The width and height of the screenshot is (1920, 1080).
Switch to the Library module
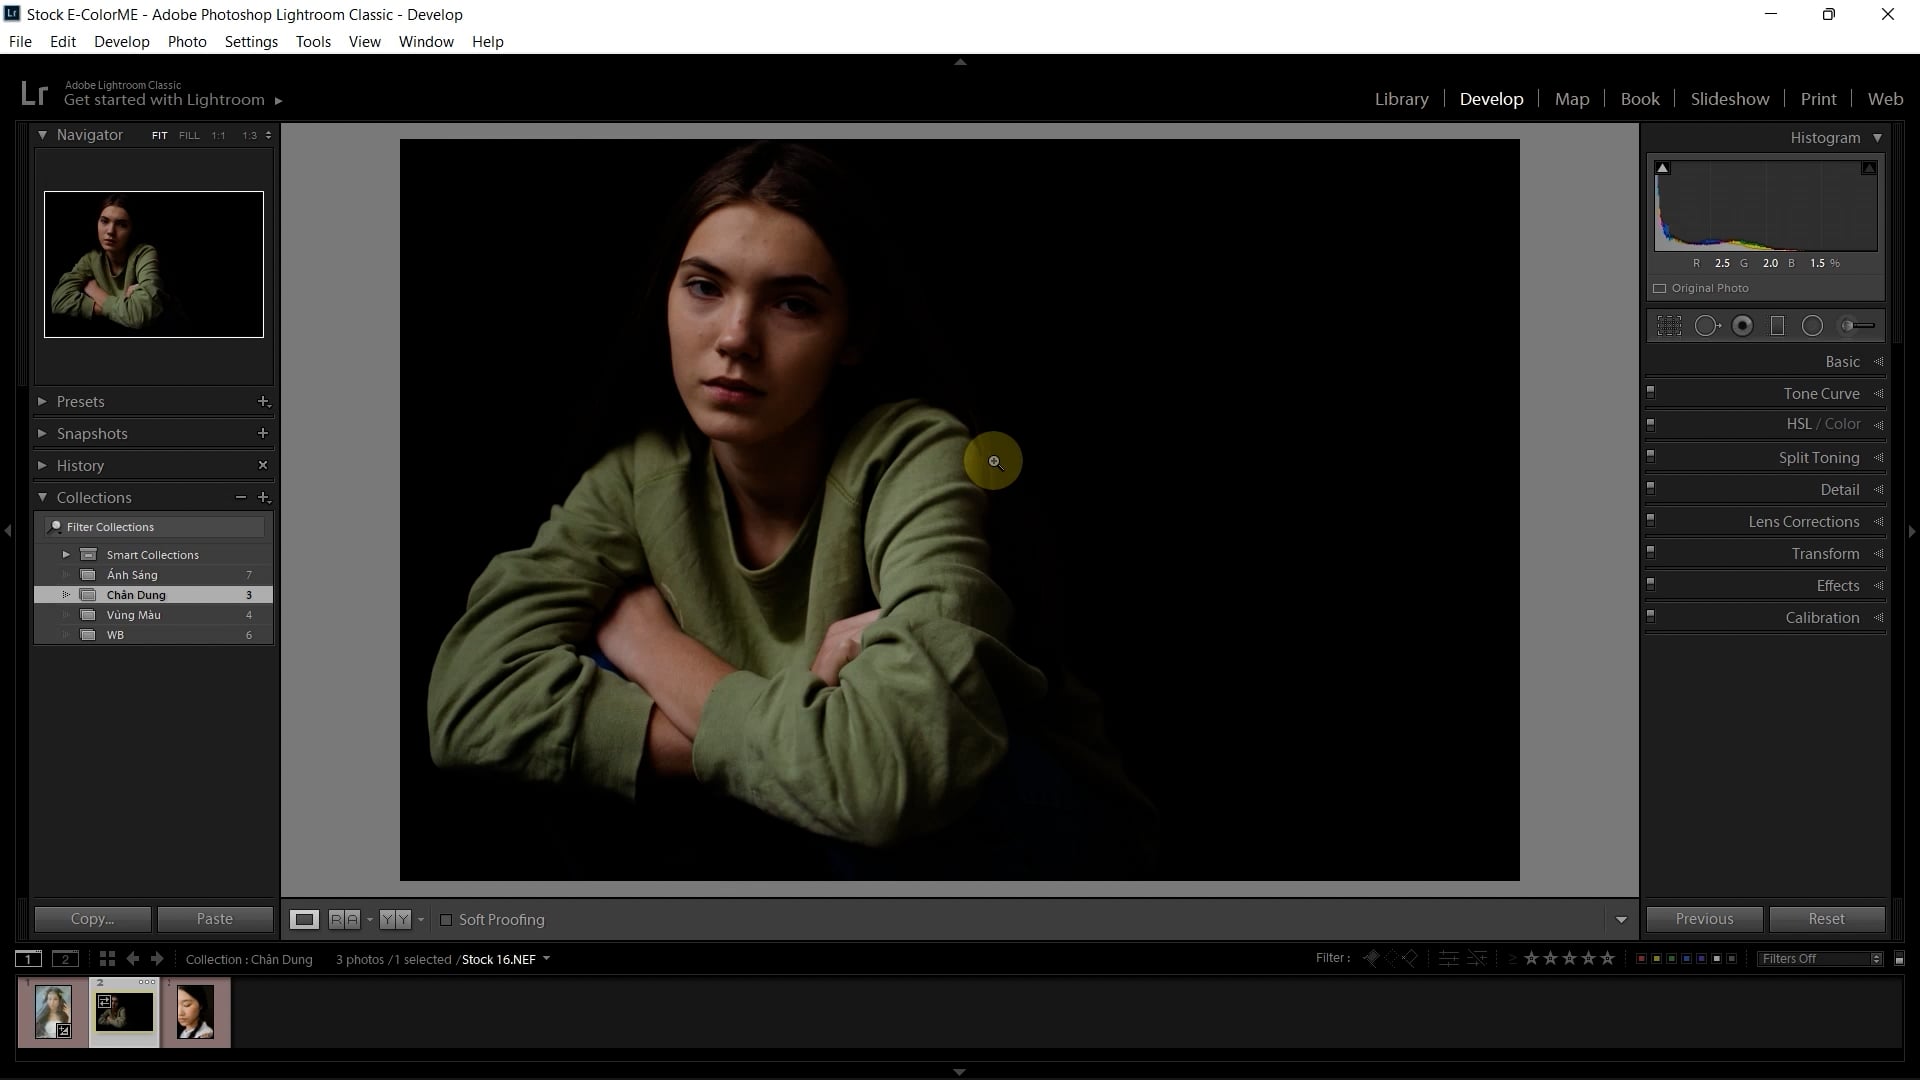coord(1401,99)
